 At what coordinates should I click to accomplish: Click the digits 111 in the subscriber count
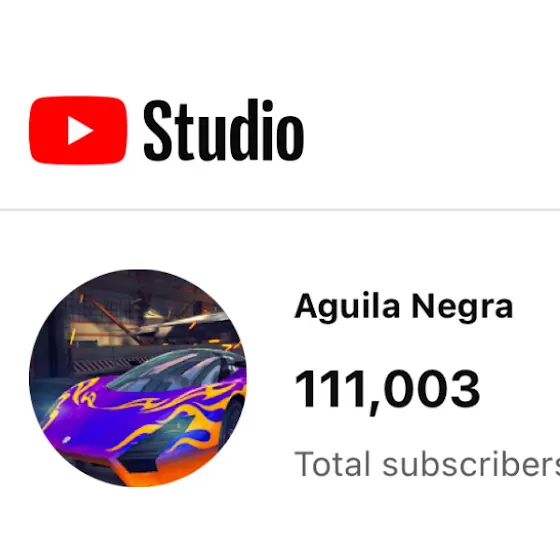(x=330, y=389)
